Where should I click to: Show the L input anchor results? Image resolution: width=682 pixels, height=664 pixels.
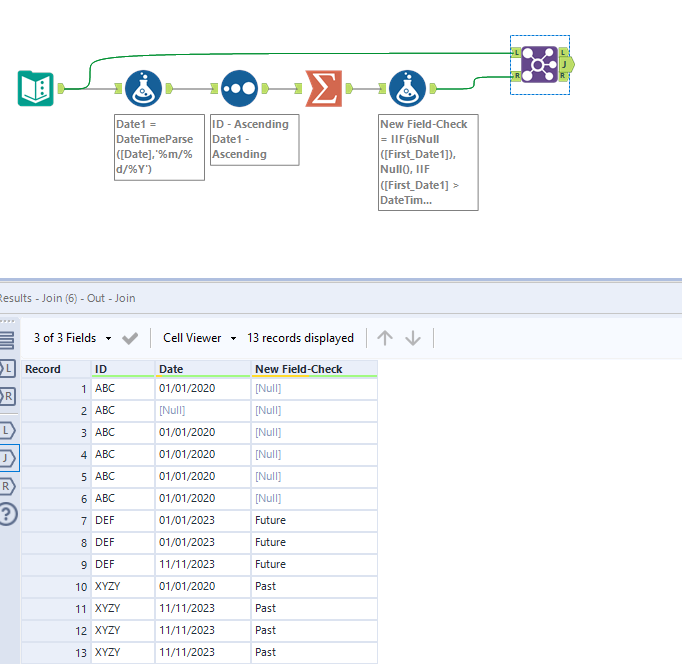[x=7, y=369]
